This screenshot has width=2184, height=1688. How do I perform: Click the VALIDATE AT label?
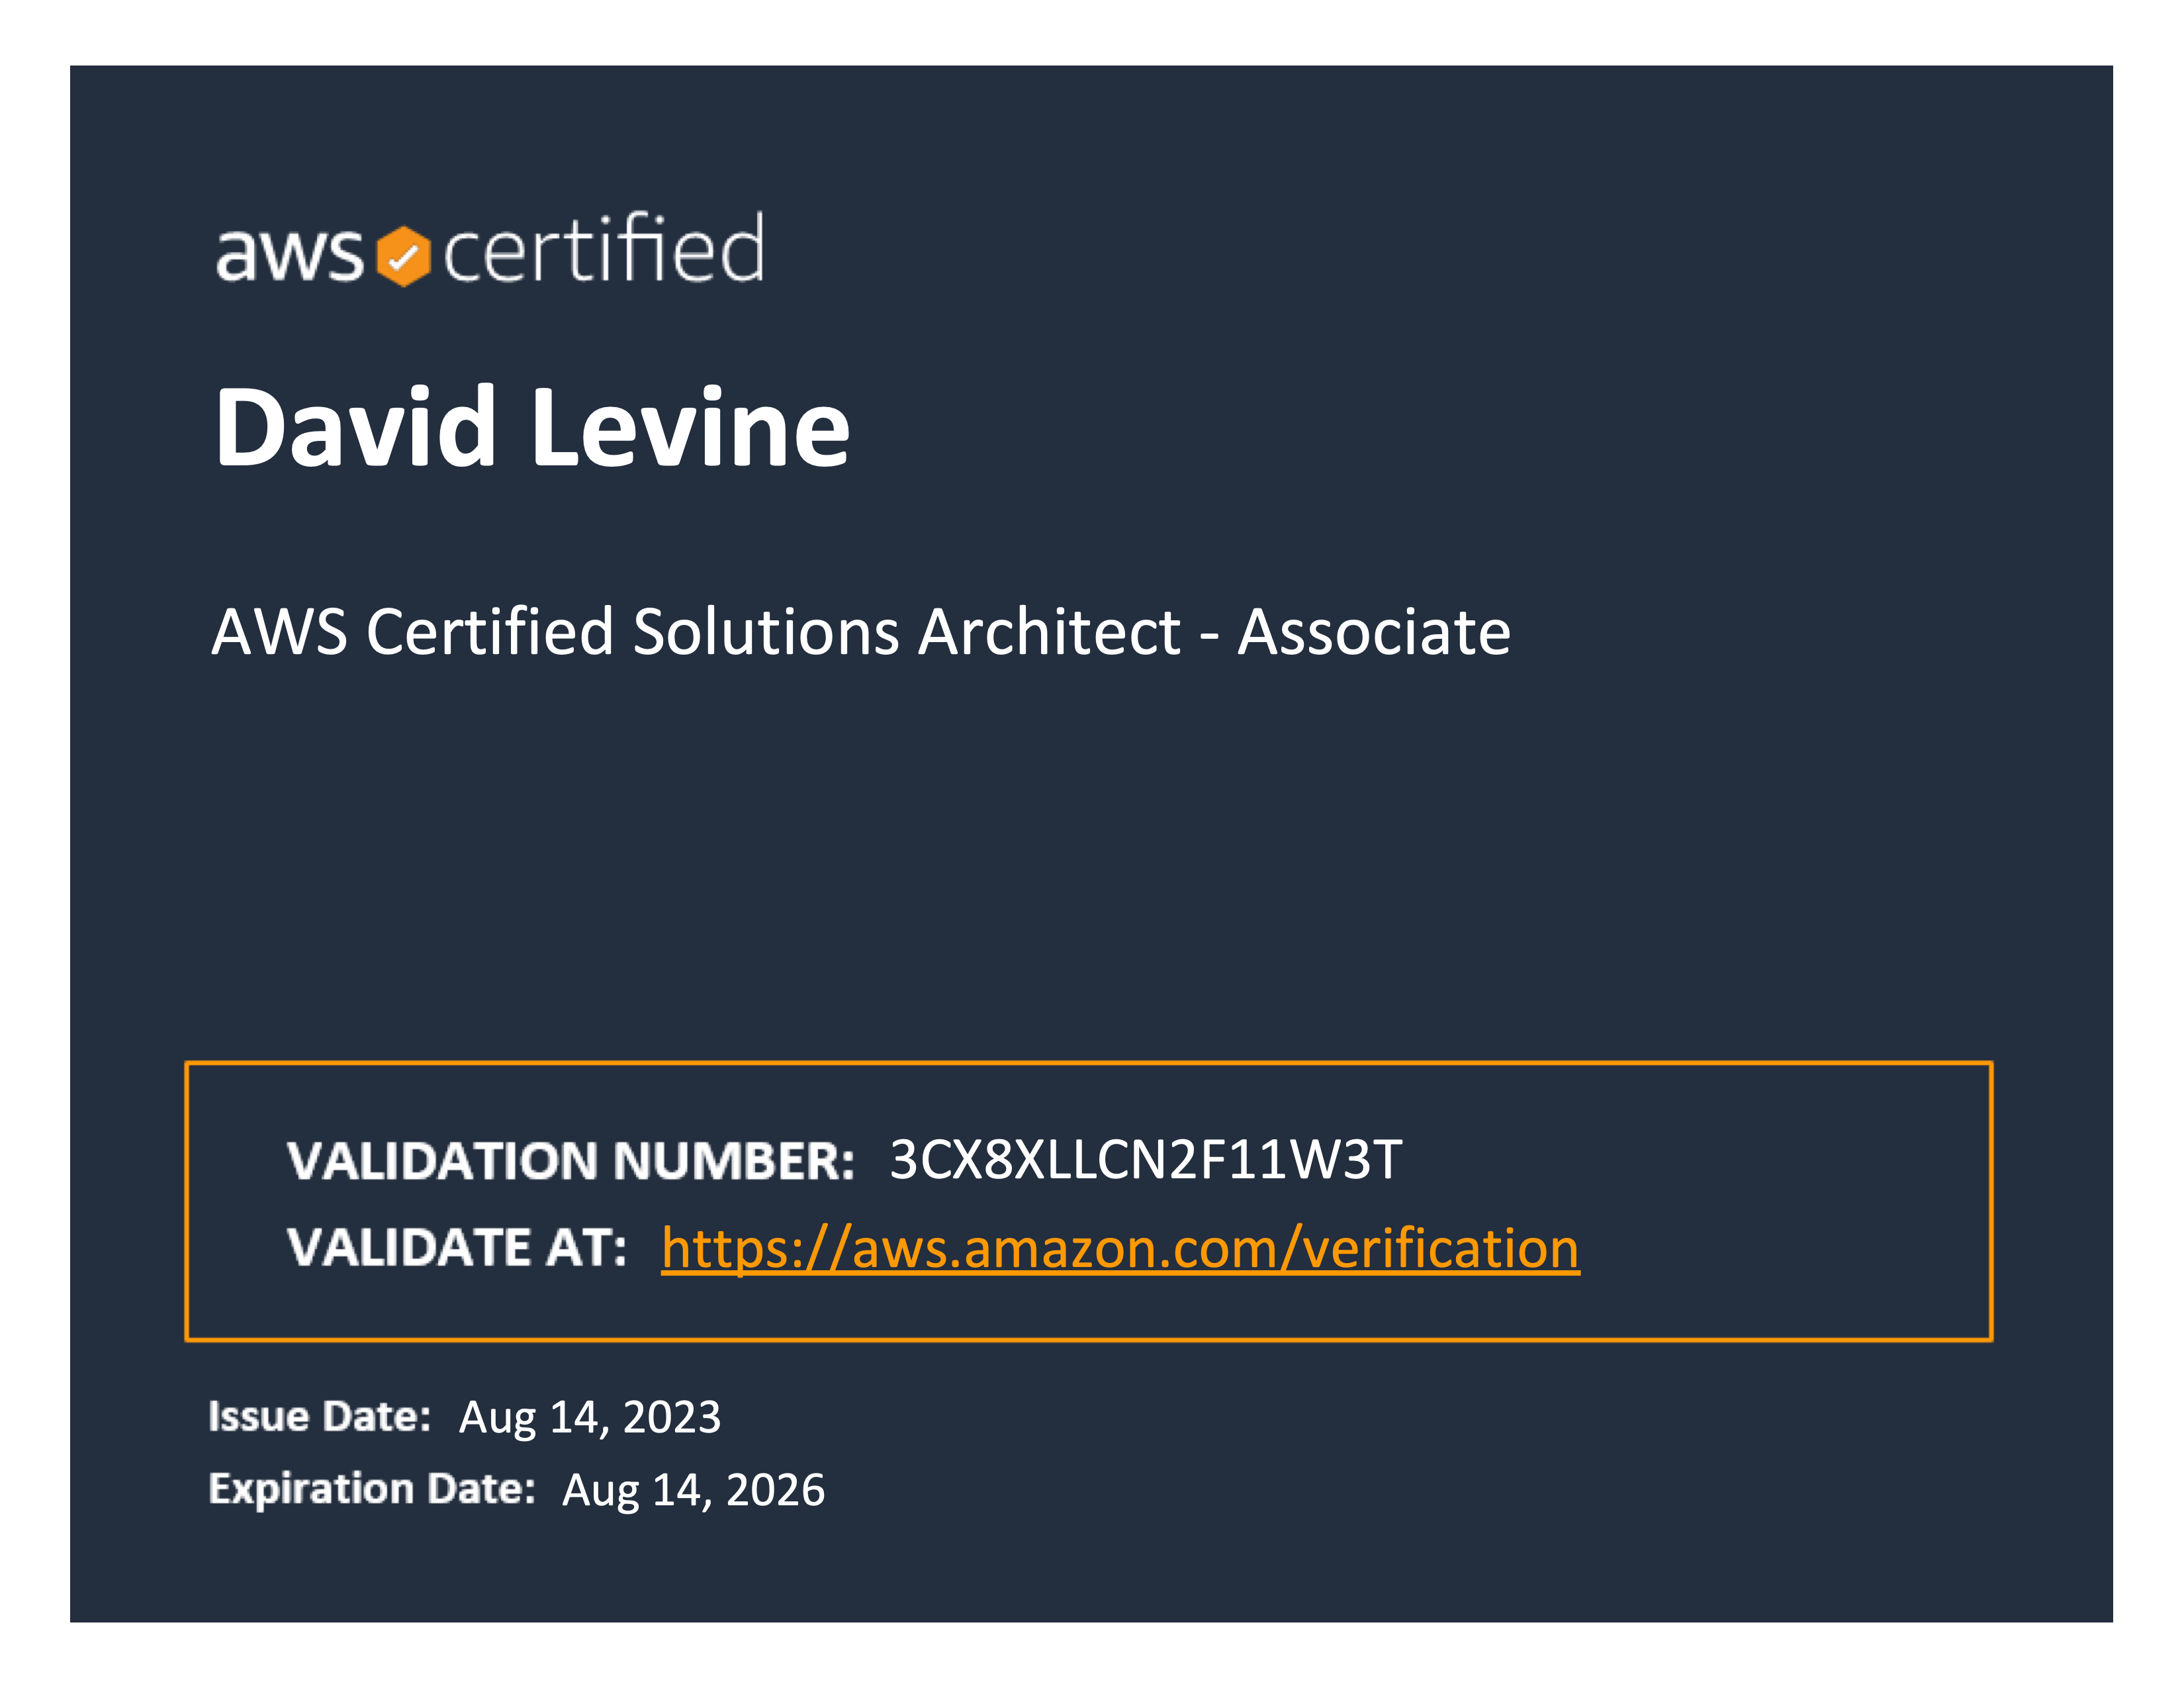coord(457,1248)
